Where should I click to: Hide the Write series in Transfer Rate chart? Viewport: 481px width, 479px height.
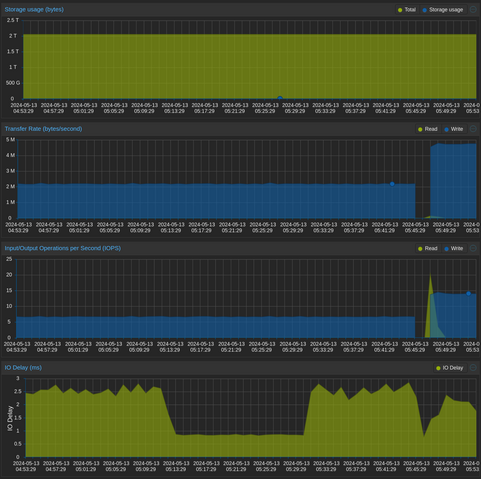[x=454, y=129]
